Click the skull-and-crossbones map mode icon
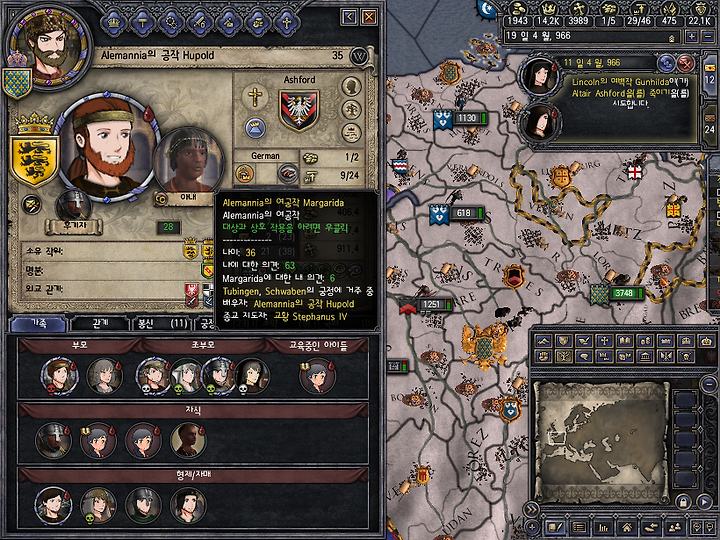 [x=686, y=356]
